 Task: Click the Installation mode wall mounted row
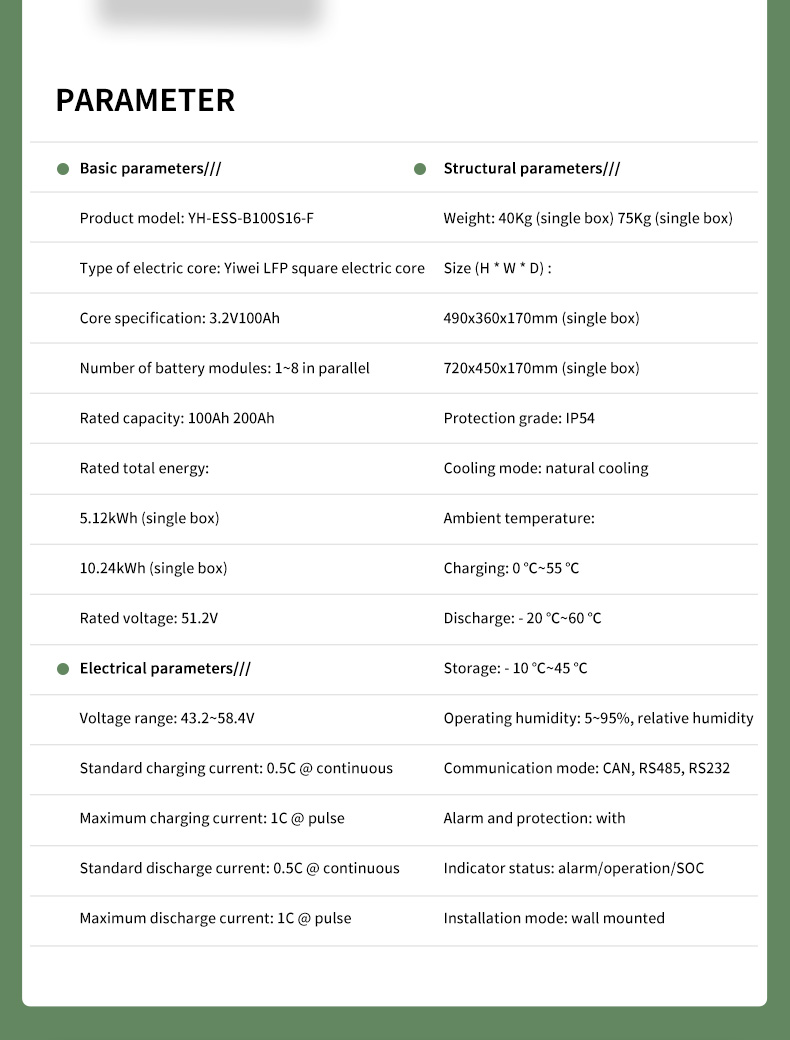point(554,919)
